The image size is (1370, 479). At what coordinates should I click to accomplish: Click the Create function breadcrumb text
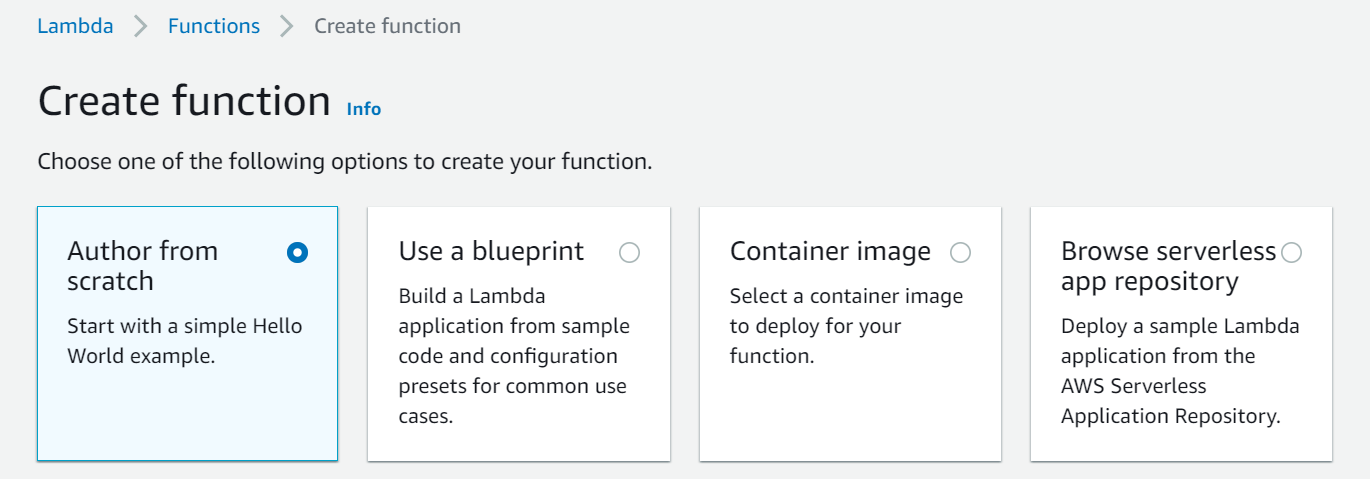[387, 26]
